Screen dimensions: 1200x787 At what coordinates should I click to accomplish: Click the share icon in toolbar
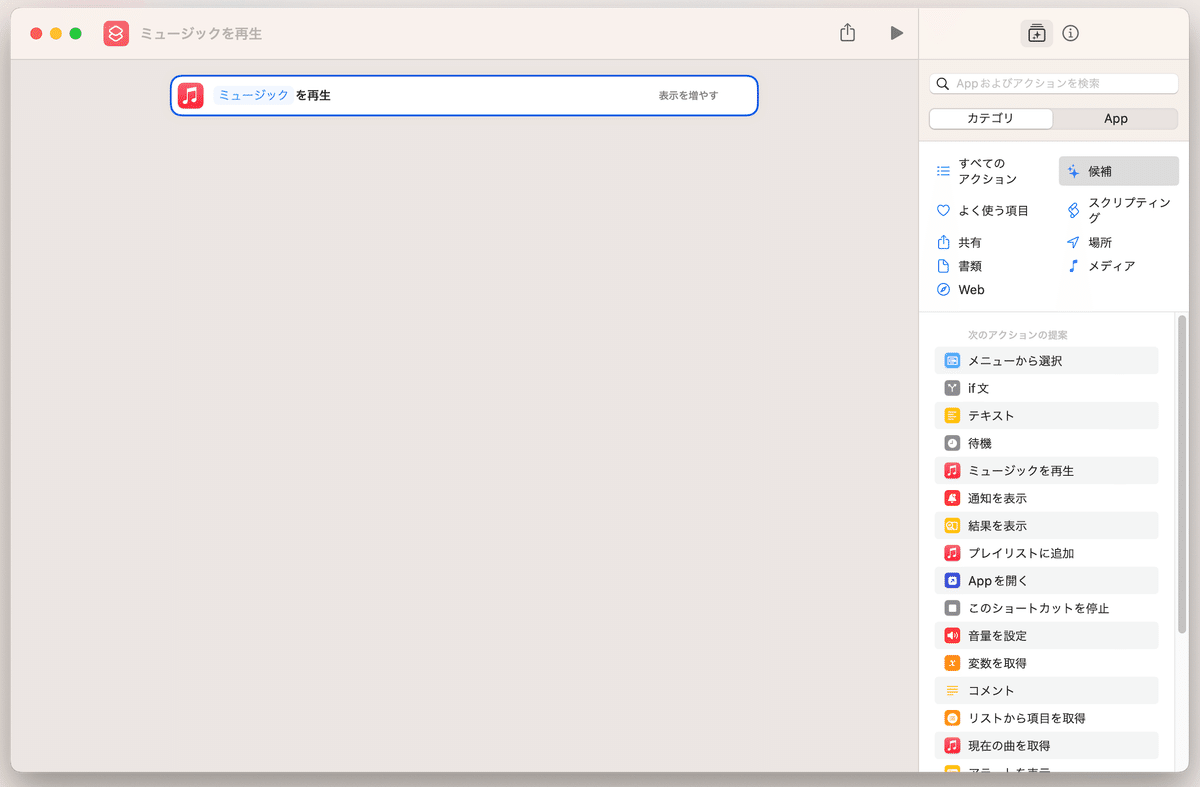pyautogui.click(x=847, y=33)
